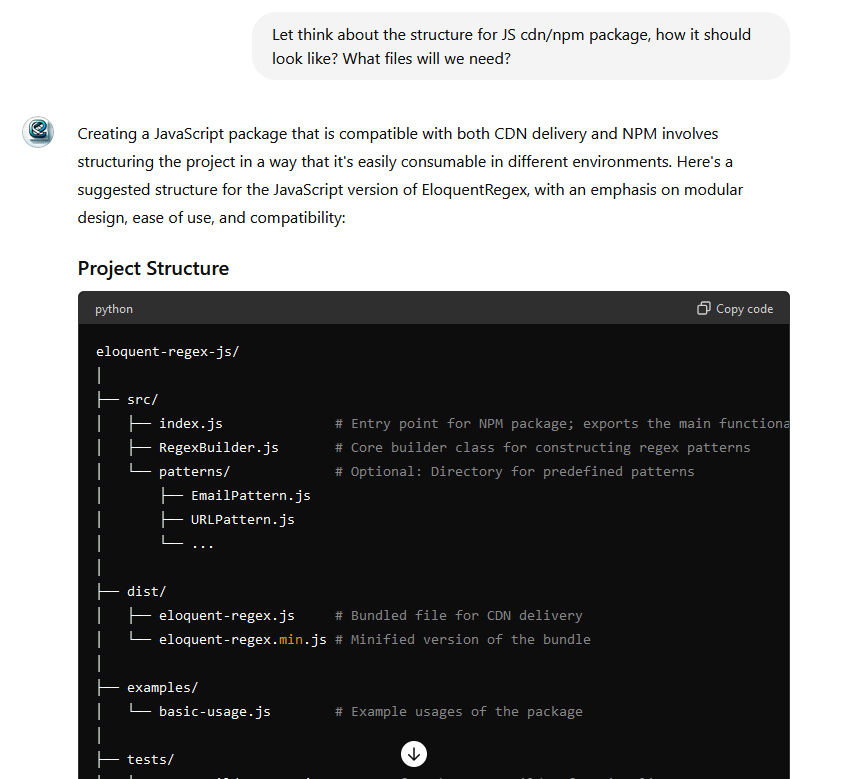
Task: Click the assistant avatar icon
Action: [38, 132]
